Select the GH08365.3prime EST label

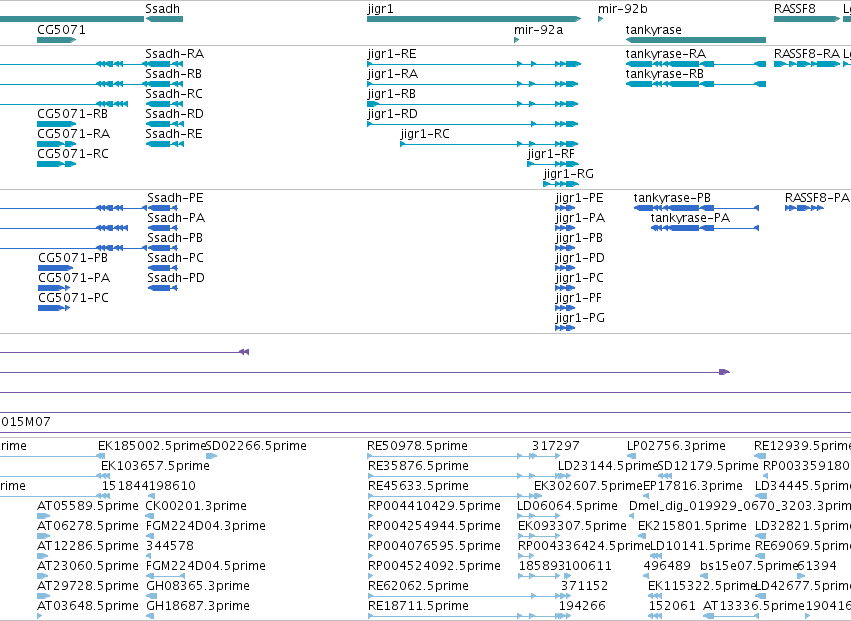tap(198, 586)
